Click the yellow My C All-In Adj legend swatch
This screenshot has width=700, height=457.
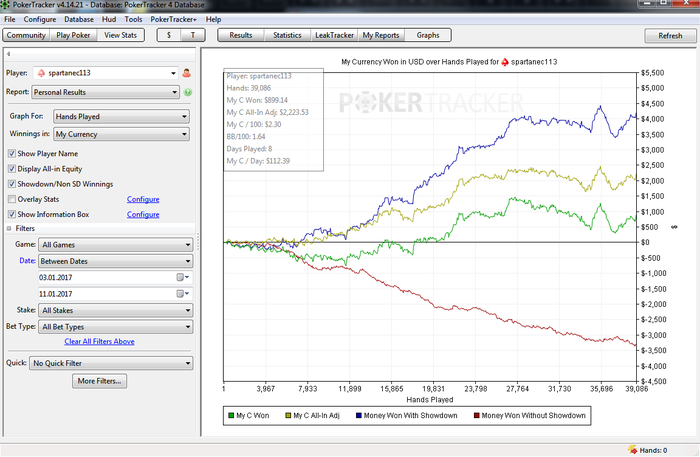[288, 415]
